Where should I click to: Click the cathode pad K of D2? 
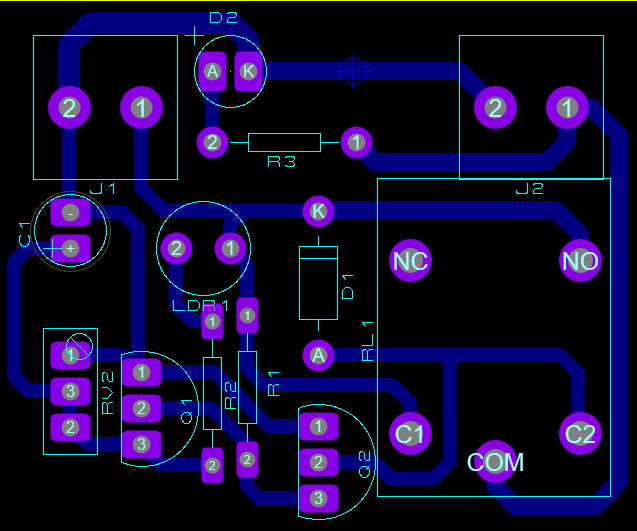[x=249, y=72]
